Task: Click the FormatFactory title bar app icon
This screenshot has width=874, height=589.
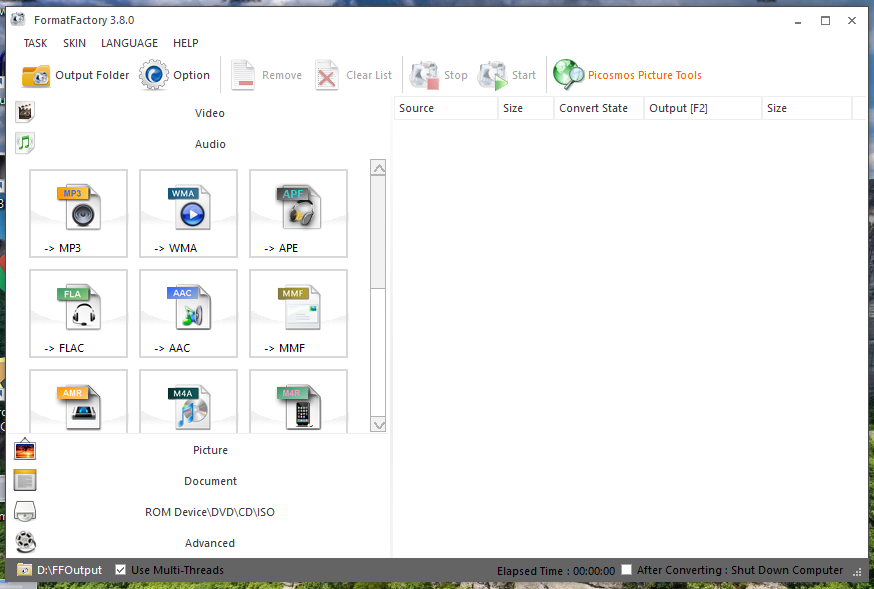Action: [18, 20]
